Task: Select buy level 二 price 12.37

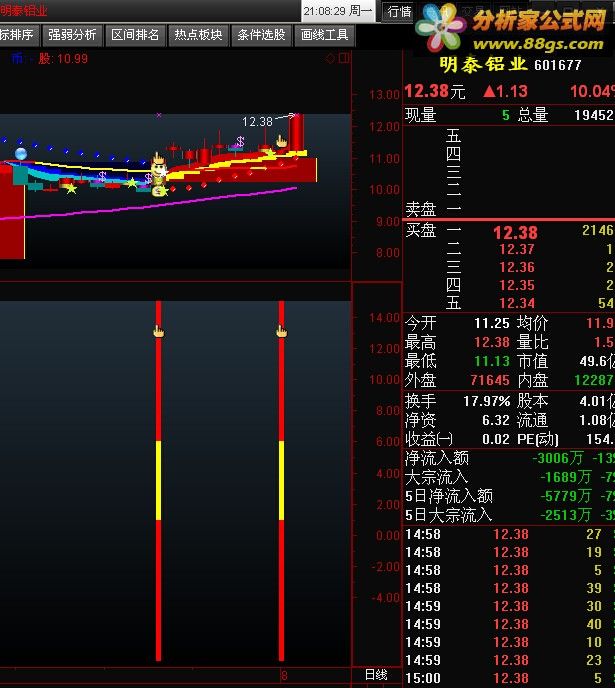Action: (x=517, y=249)
